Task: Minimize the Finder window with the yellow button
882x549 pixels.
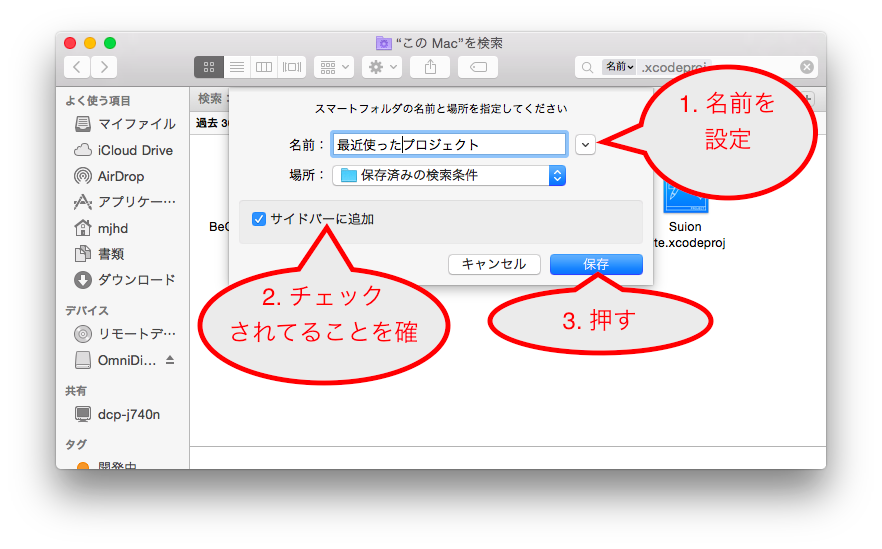Action: pos(90,43)
